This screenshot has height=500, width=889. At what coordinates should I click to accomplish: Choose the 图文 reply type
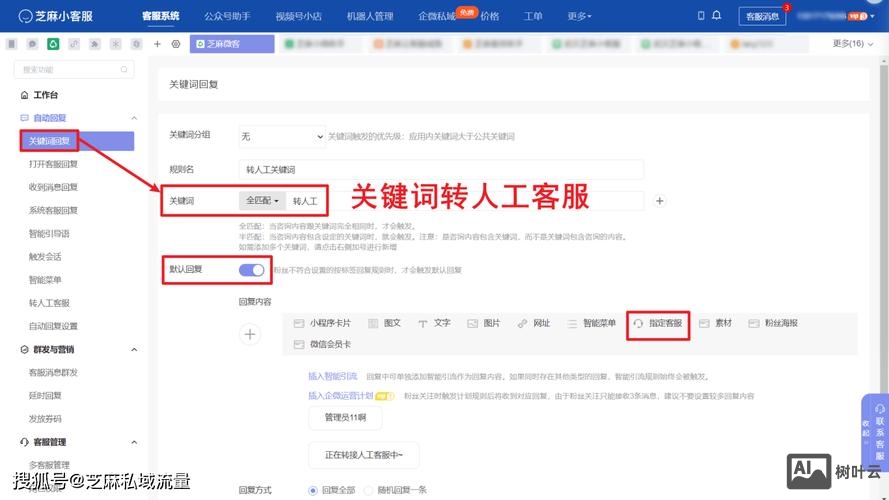pos(385,323)
